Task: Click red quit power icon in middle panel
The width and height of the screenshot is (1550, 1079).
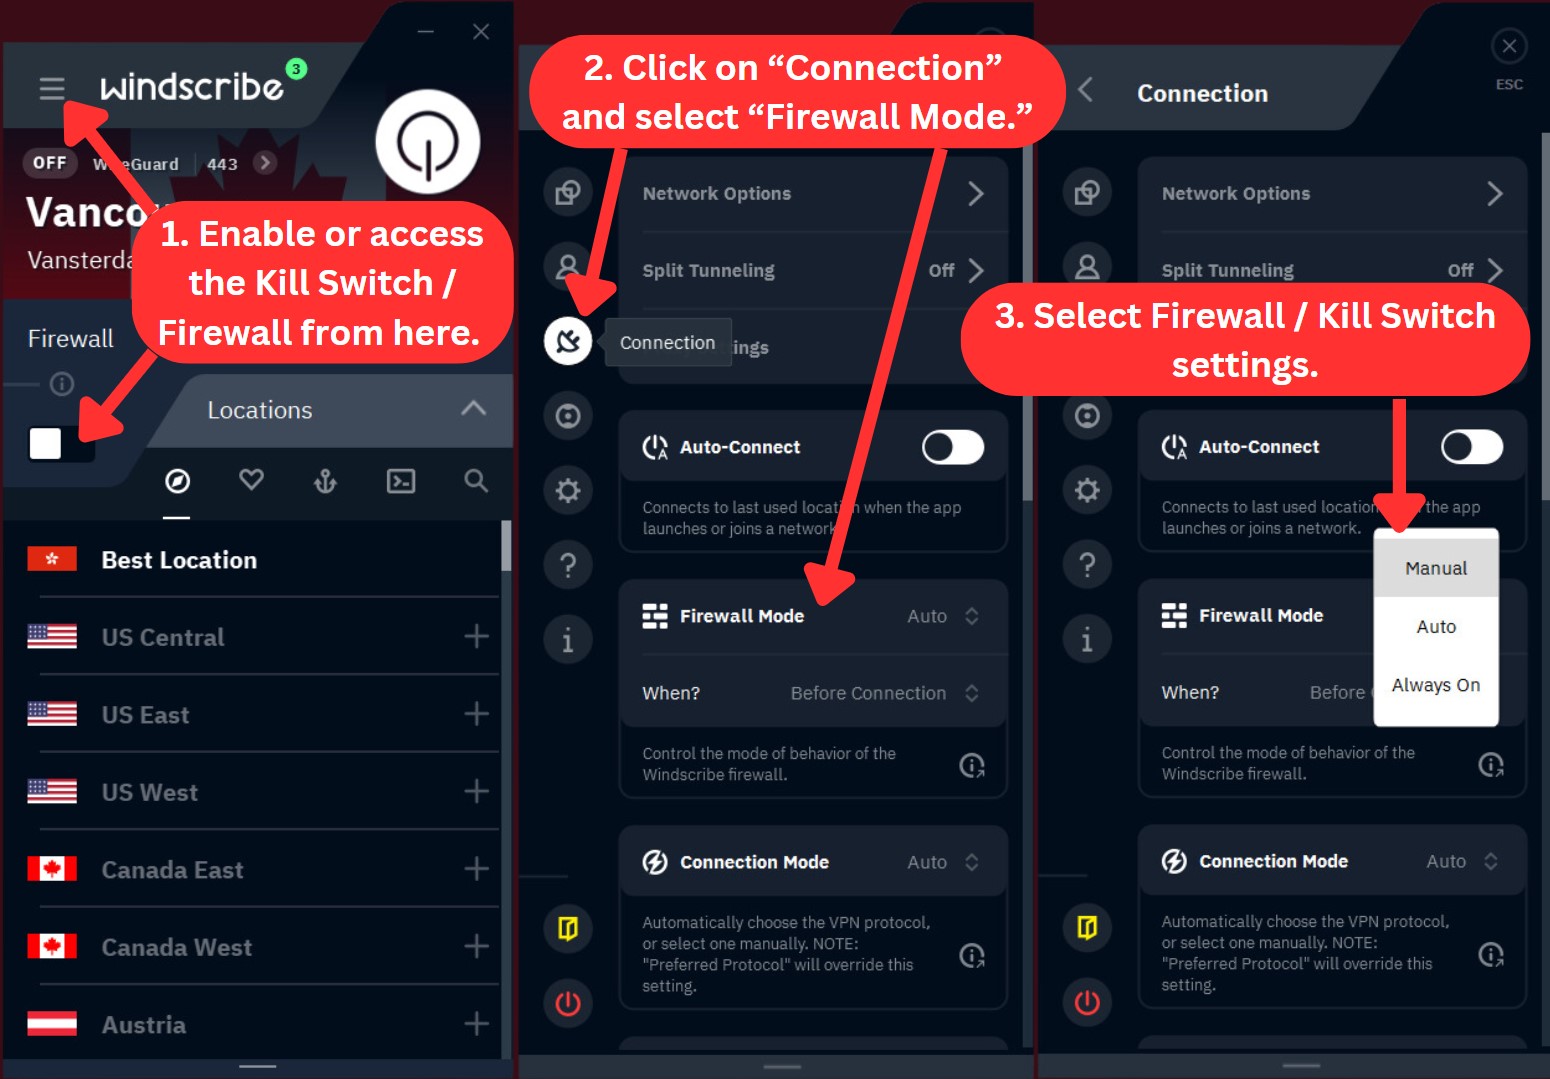Action: [x=568, y=1003]
